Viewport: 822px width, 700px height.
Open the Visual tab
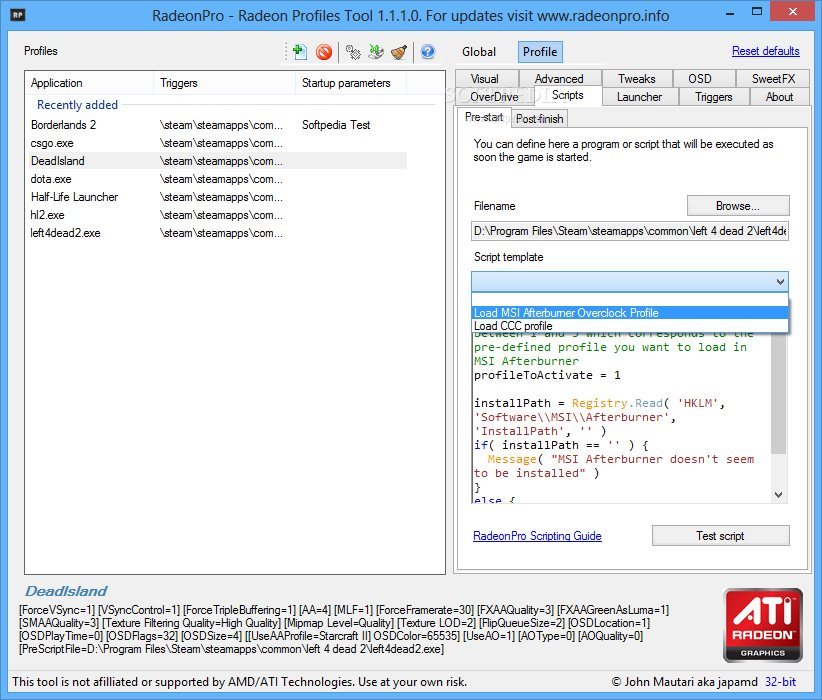click(x=485, y=79)
